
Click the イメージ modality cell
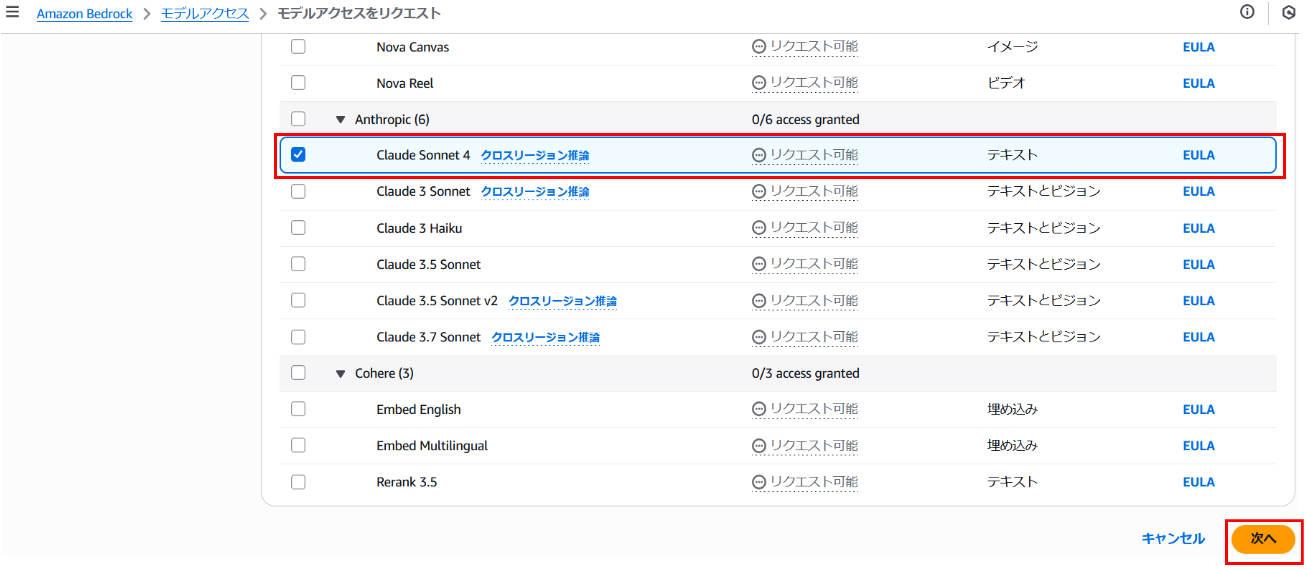tap(1013, 46)
